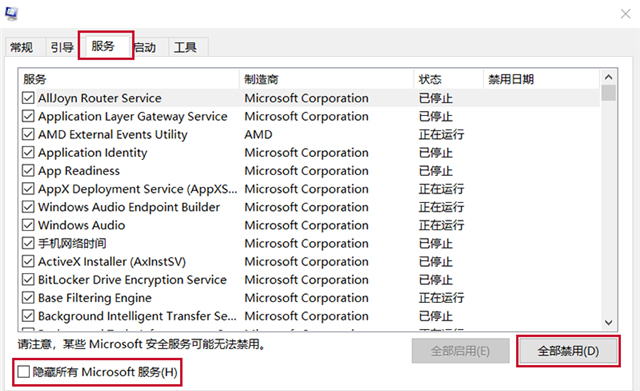640x391 pixels.
Task: Uncheck Base Filtering Engine checkbox
Action: [28, 298]
